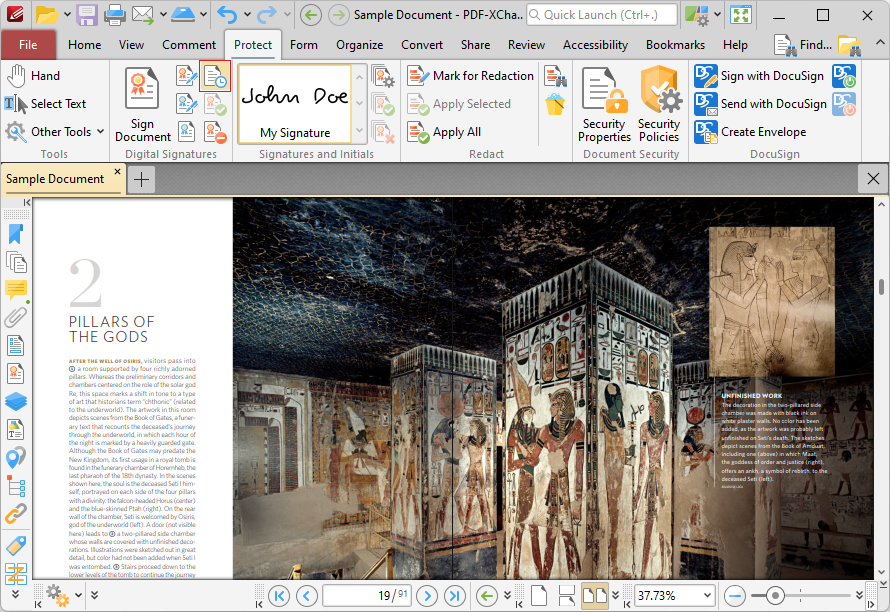Switch to the Home ribbon tab
Image resolution: width=890 pixels, height=612 pixels.
85,45
